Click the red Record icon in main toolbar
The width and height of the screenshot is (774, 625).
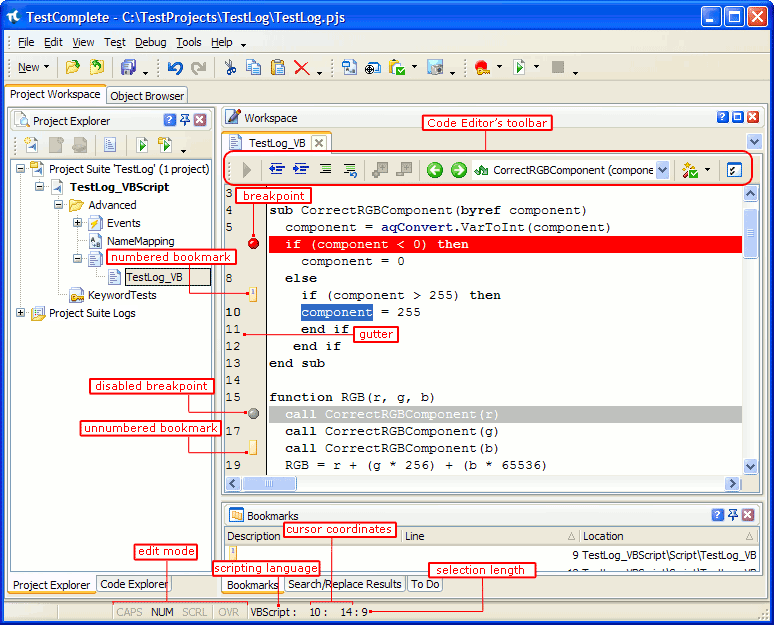[482, 67]
